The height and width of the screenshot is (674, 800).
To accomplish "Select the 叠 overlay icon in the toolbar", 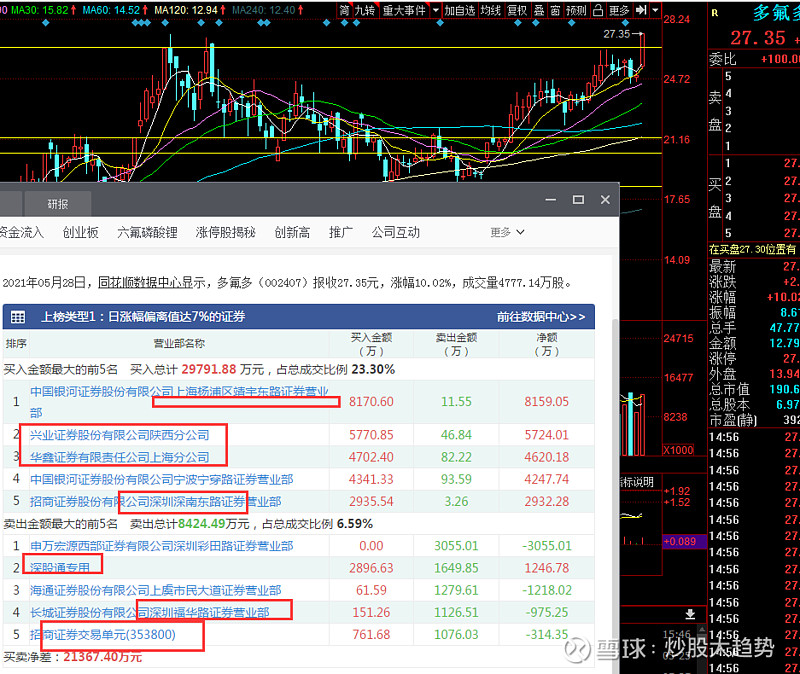I will click(x=540, y=10).
